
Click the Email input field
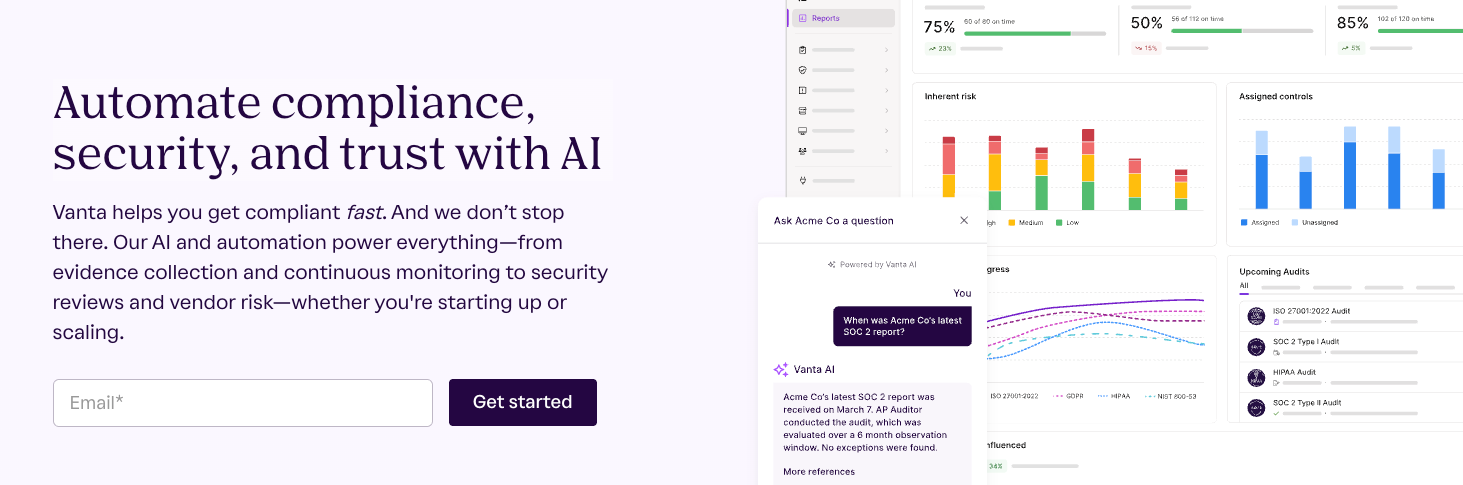tap(243, 403)
